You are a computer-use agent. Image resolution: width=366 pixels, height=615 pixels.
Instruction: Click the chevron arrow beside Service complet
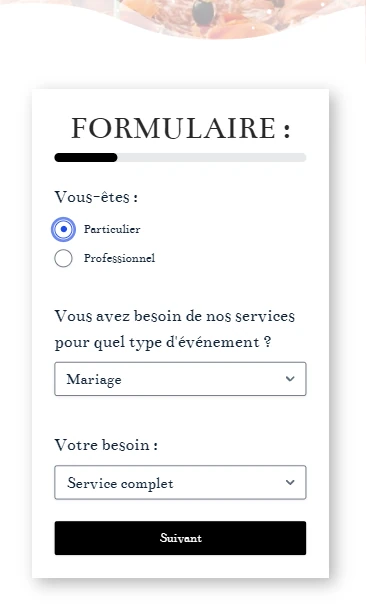[x=290, y=482]
